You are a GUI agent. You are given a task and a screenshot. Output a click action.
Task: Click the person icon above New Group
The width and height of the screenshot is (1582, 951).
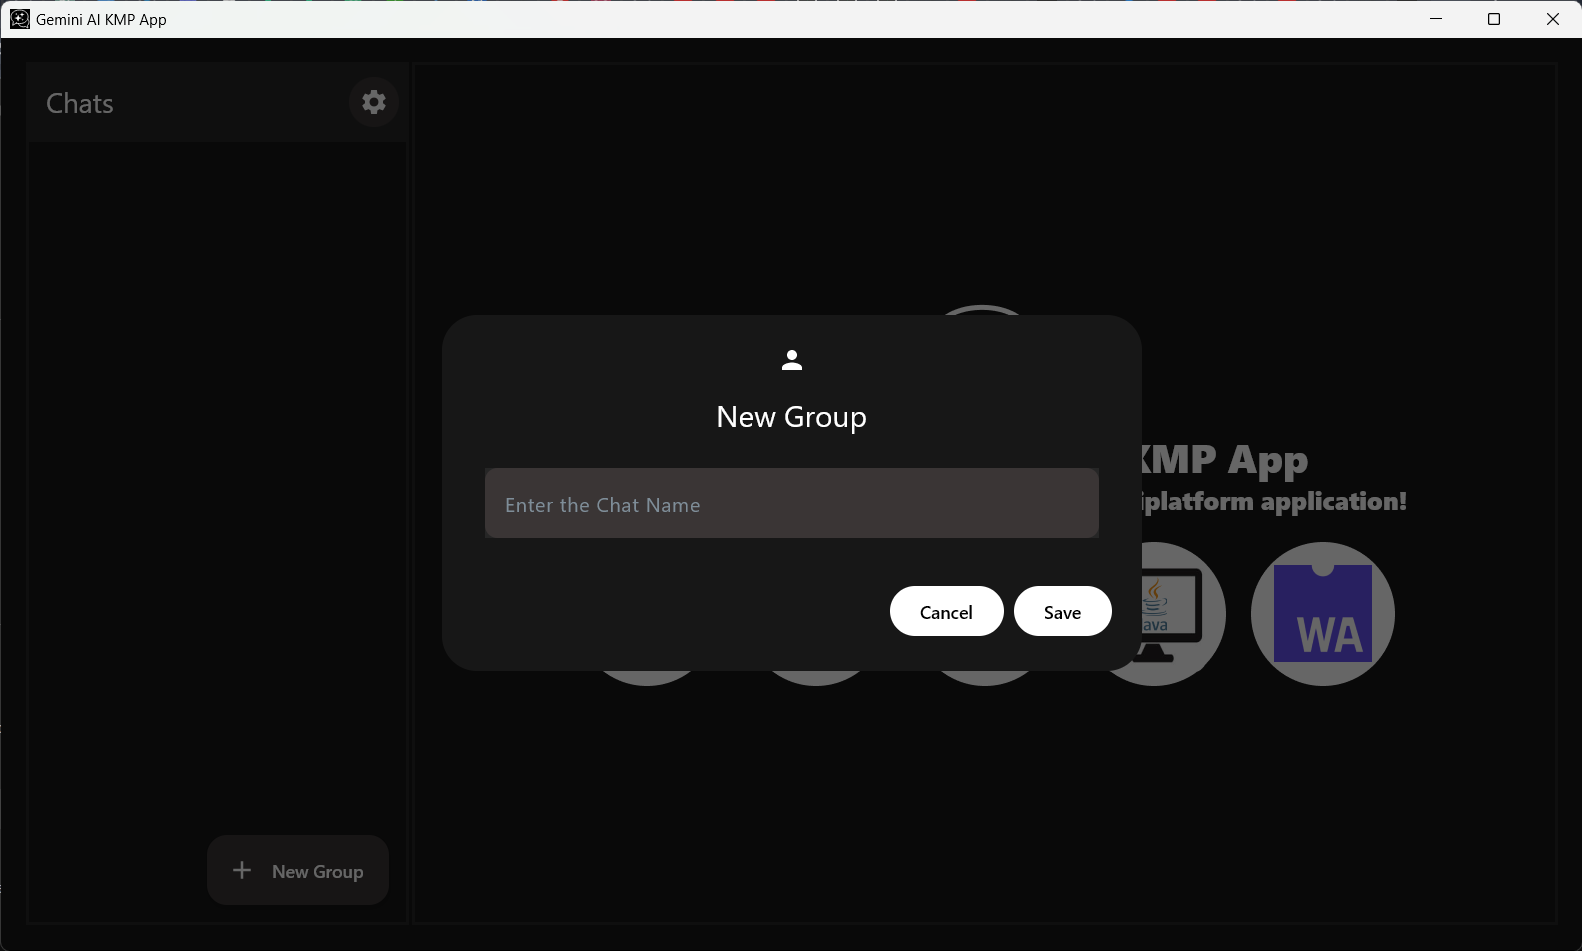click(792, 360)
